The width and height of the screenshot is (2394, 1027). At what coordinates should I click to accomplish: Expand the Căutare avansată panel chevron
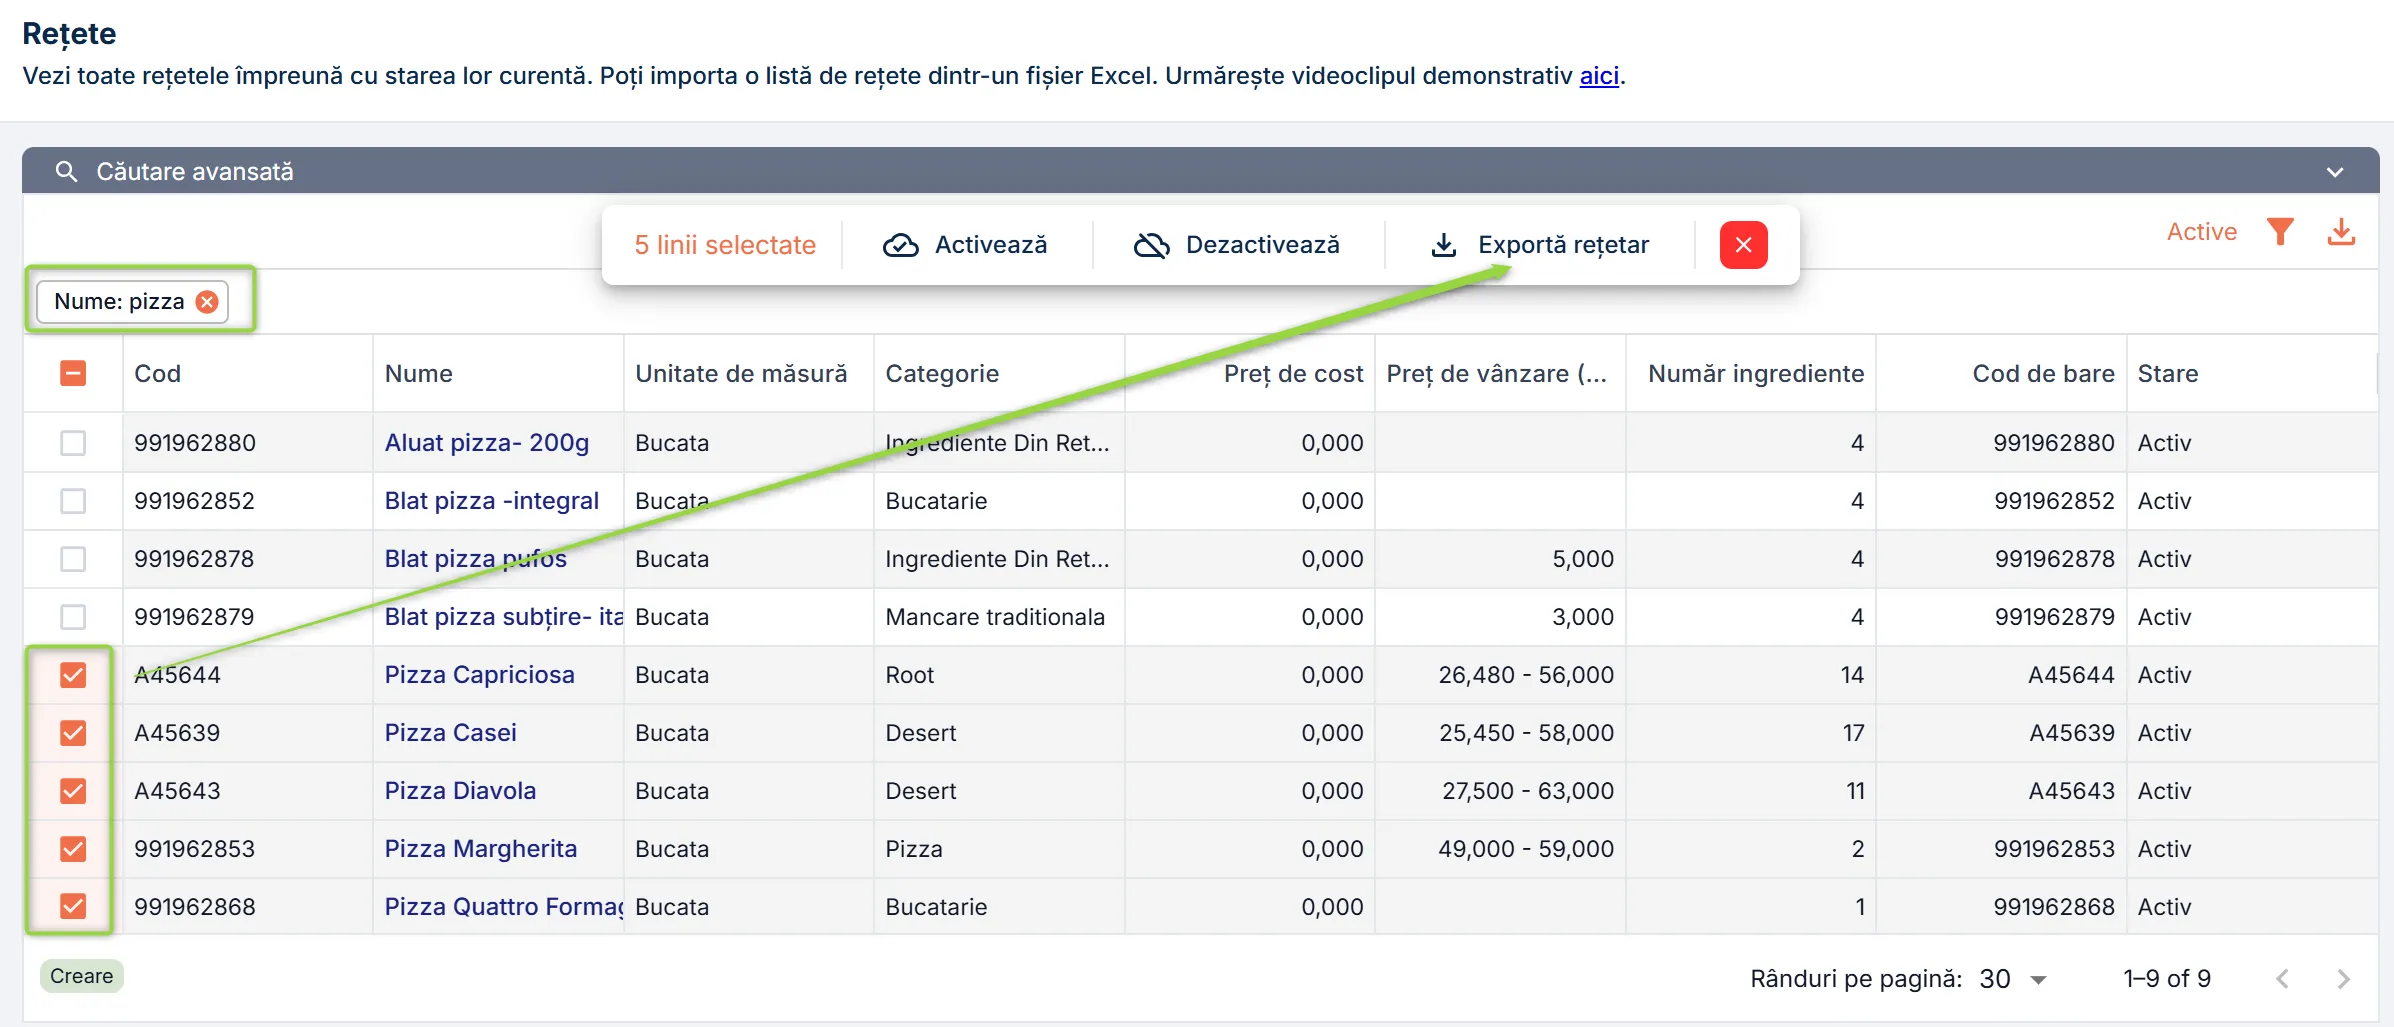pyautogui.click(x=2335, y=172)
